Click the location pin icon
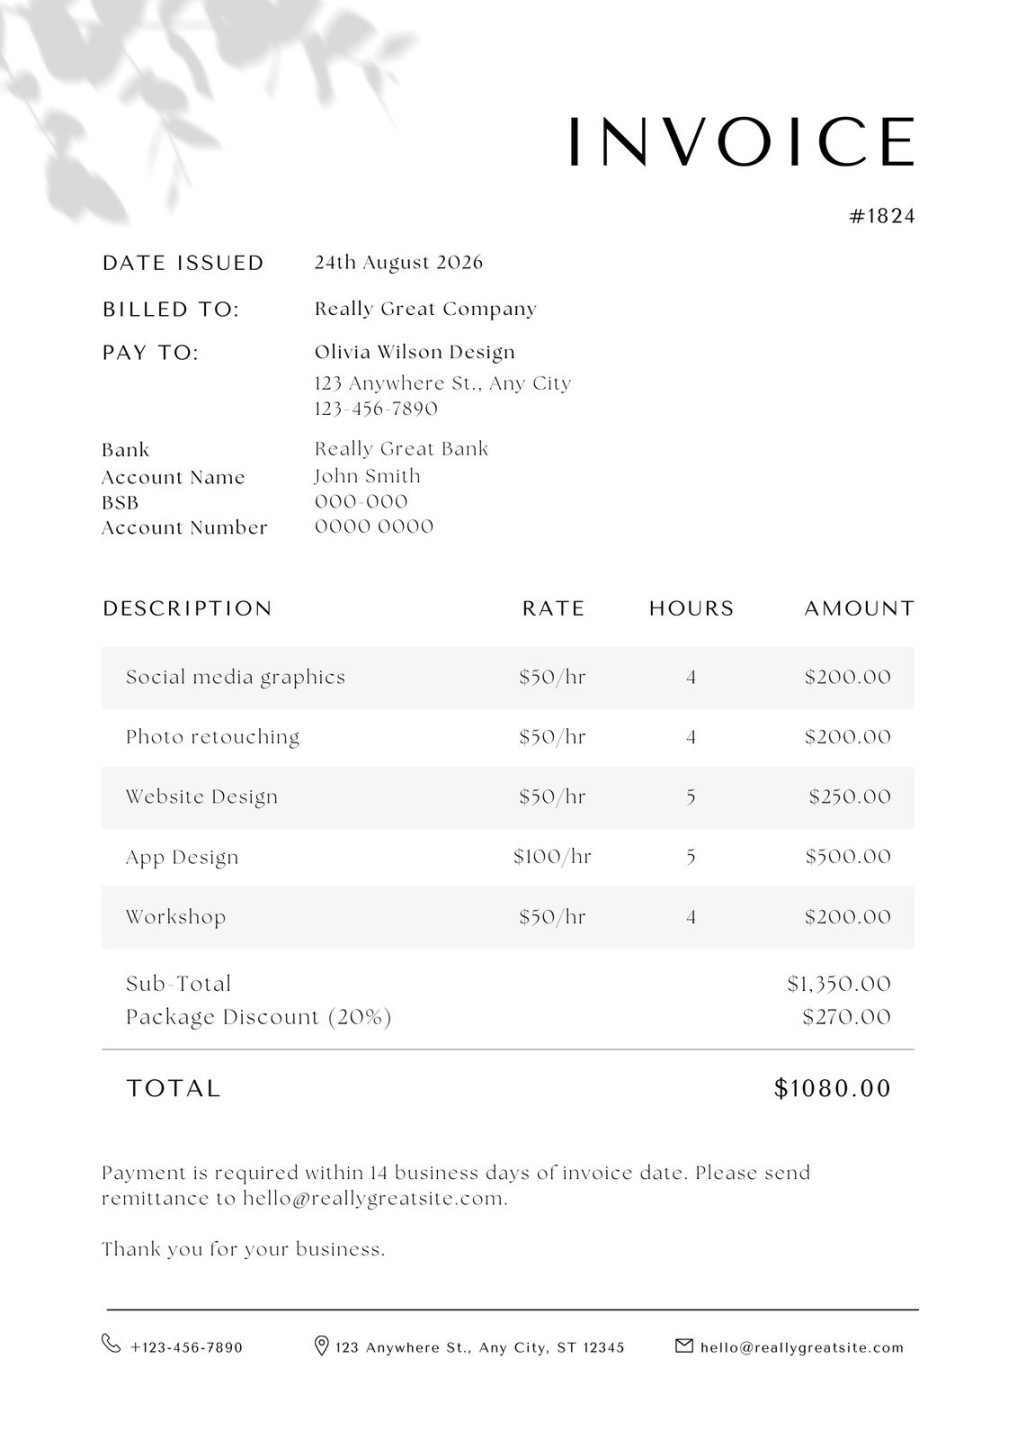The height and width of the screenshot is (1440, 1017). (321, 1346)
